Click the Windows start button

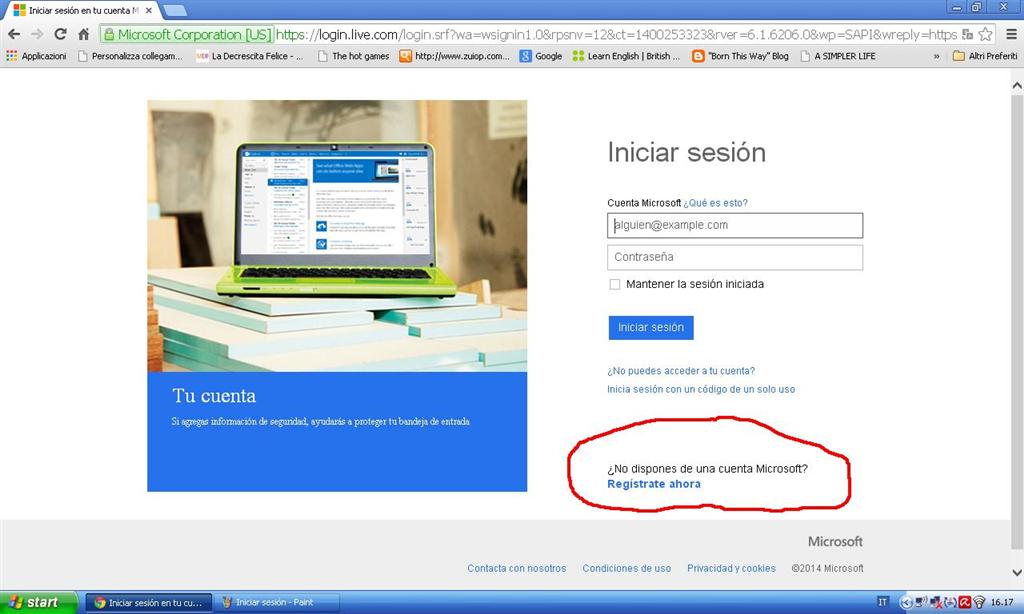(38, 602)
